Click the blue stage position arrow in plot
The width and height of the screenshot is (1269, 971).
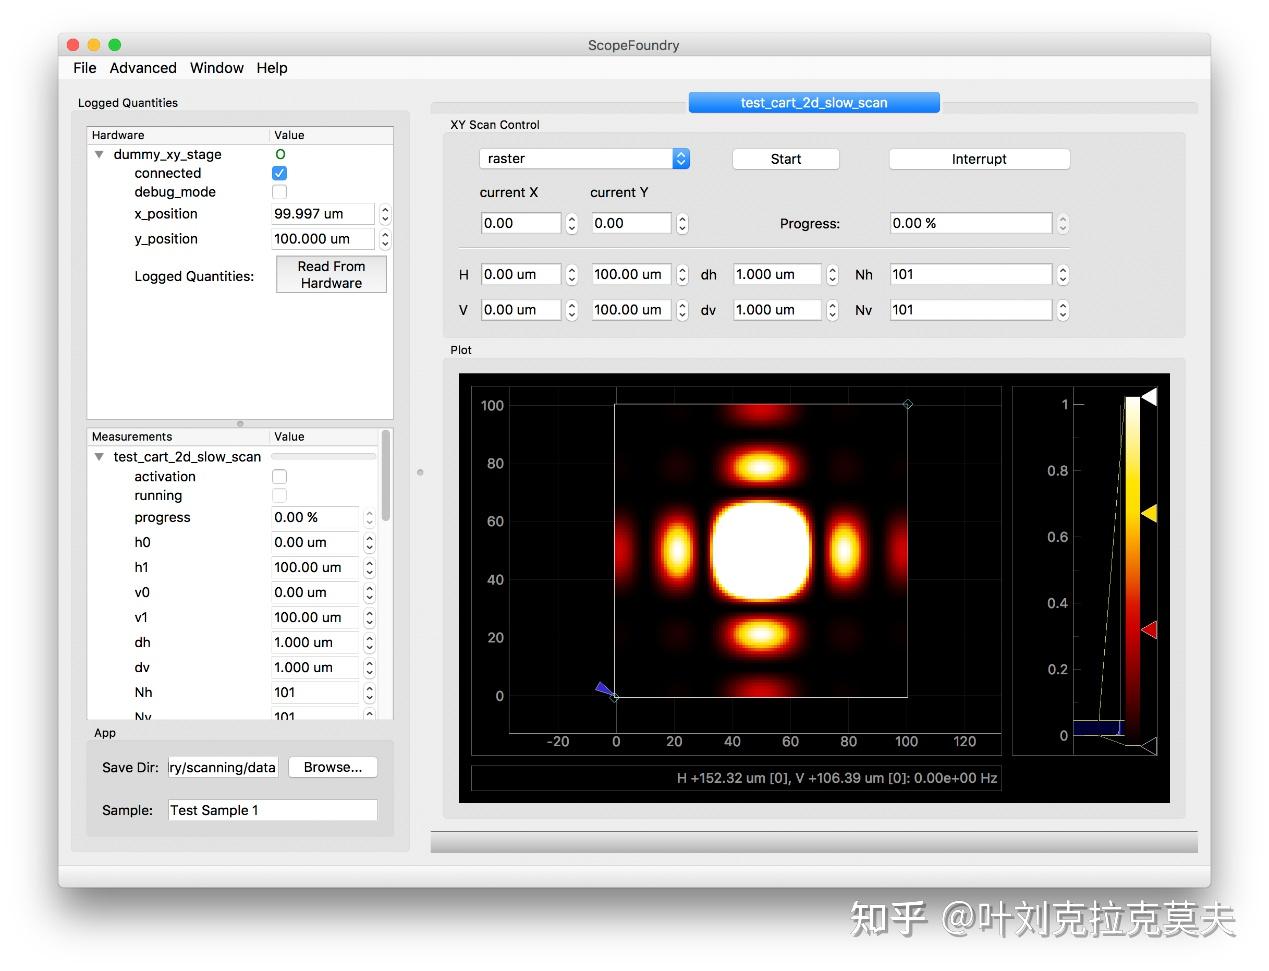coord(603,688)
